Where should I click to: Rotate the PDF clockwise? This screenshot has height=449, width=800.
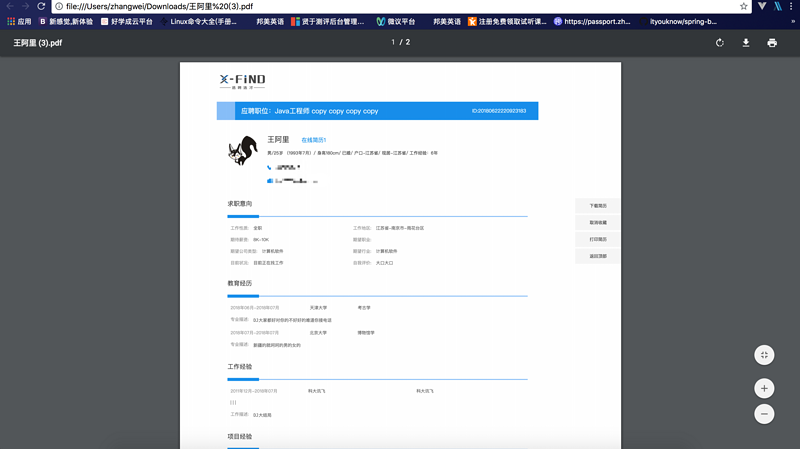720,43
